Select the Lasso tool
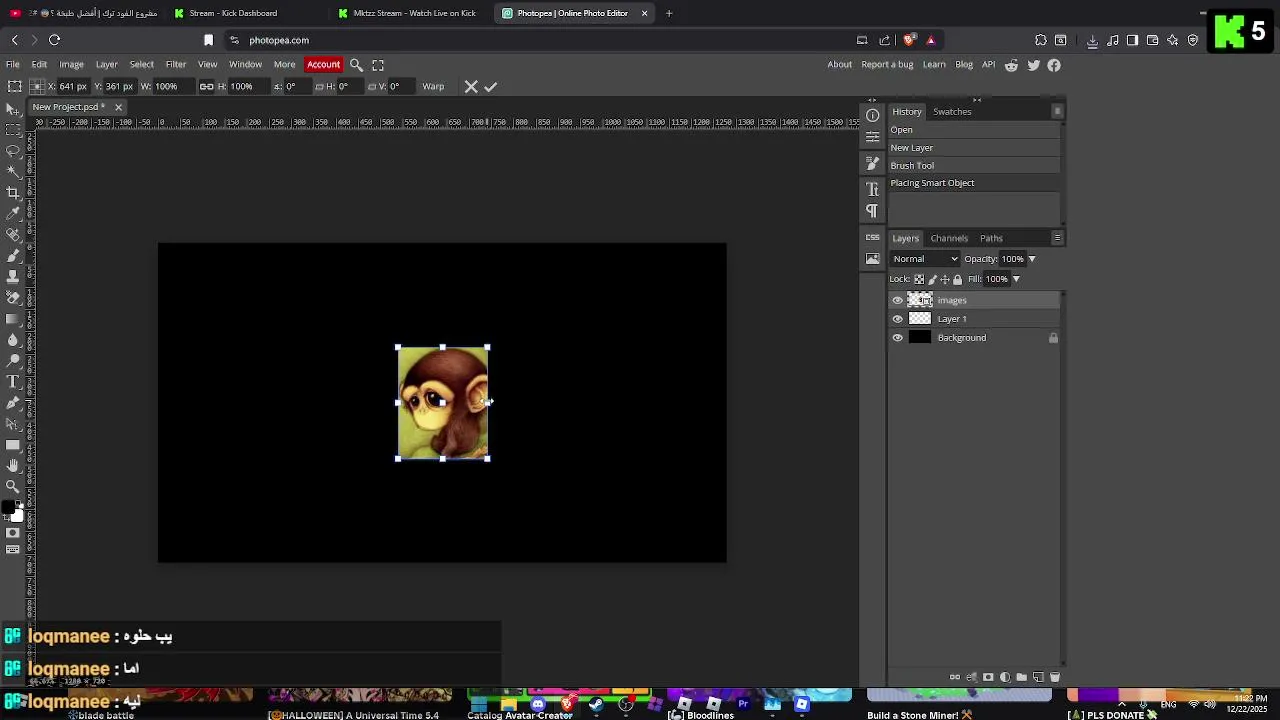Screen dimensions: 1280x720 click(x=13, y=150)
